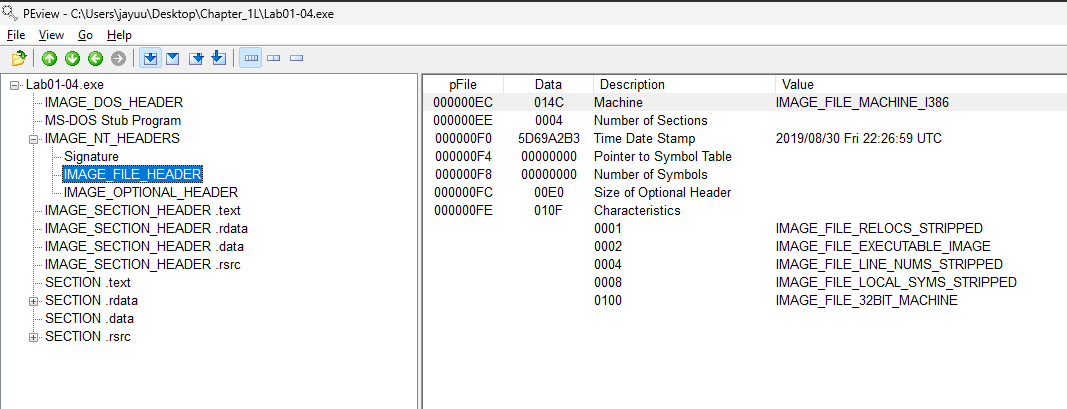1067x409 pixels.
Task: Select IMAGE_DOS_HEADER in the tree
Action: click(114, 103)
